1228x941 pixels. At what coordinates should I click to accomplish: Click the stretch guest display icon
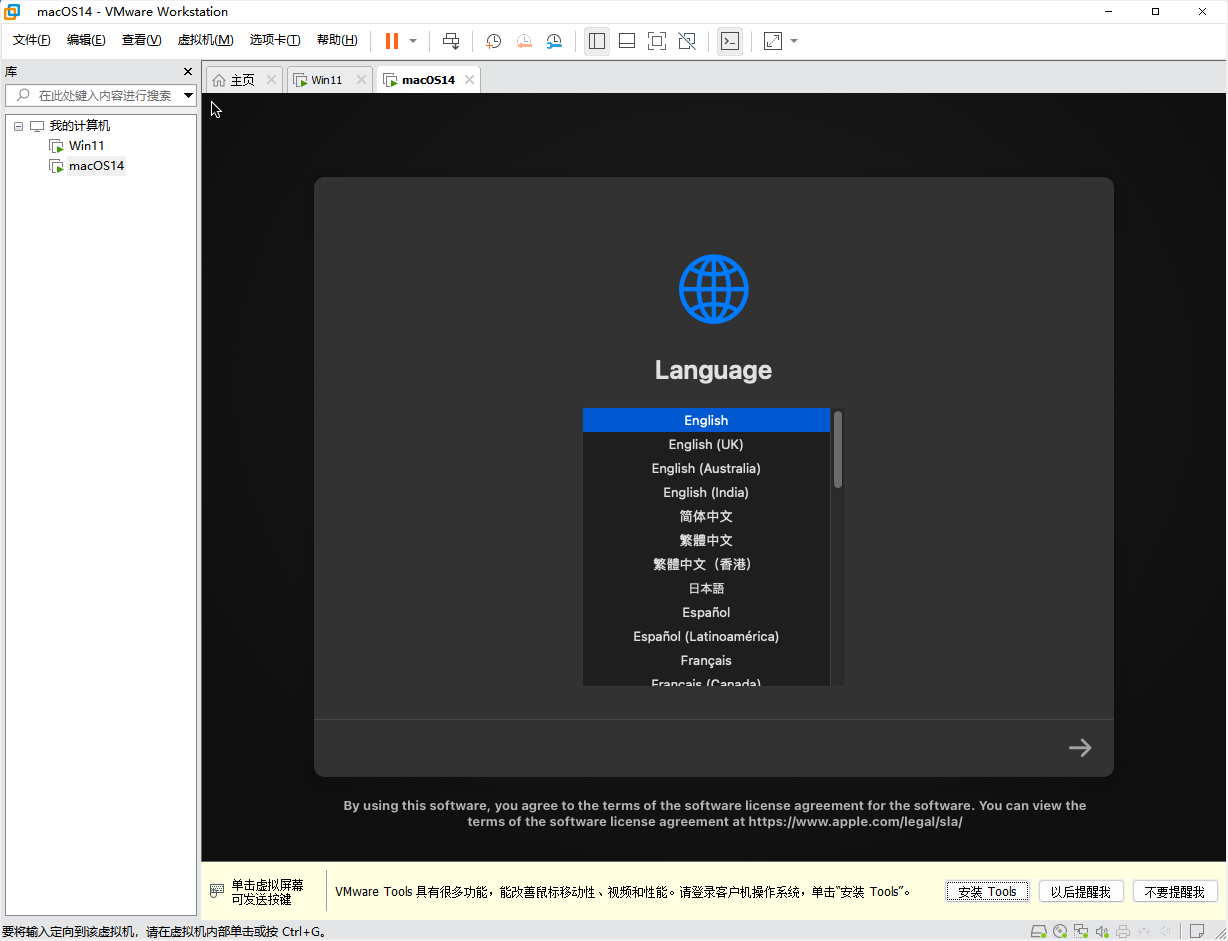[773, 41]
